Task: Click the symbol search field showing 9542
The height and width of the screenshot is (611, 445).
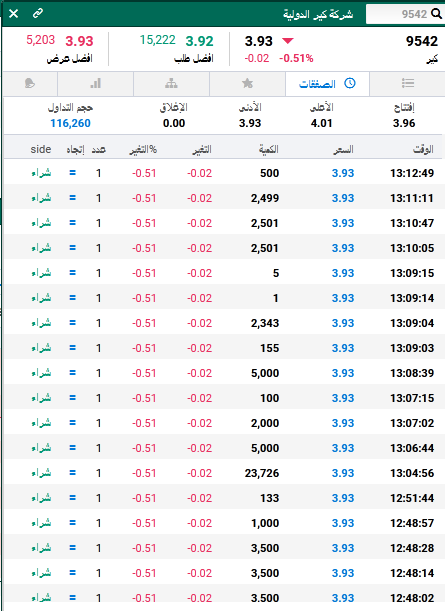Action: coord(404,14)
